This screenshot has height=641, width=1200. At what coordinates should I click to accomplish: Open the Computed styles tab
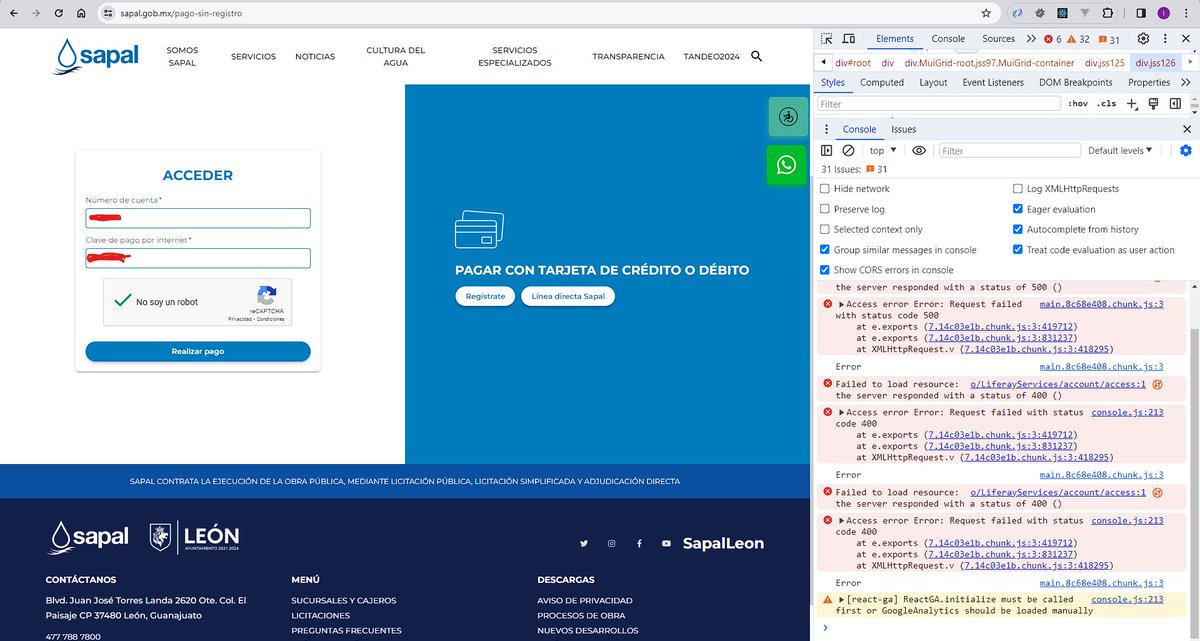tap(882, 83)
